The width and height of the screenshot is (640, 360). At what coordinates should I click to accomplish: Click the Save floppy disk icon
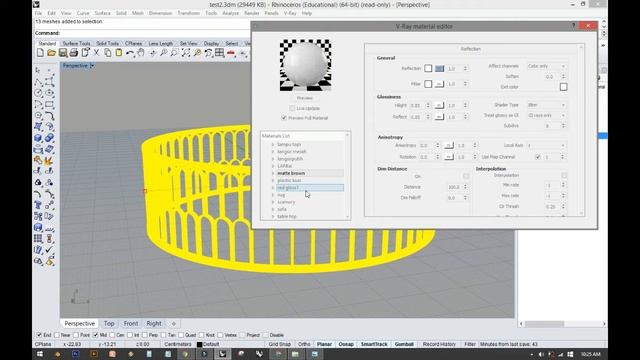(62, 53)
